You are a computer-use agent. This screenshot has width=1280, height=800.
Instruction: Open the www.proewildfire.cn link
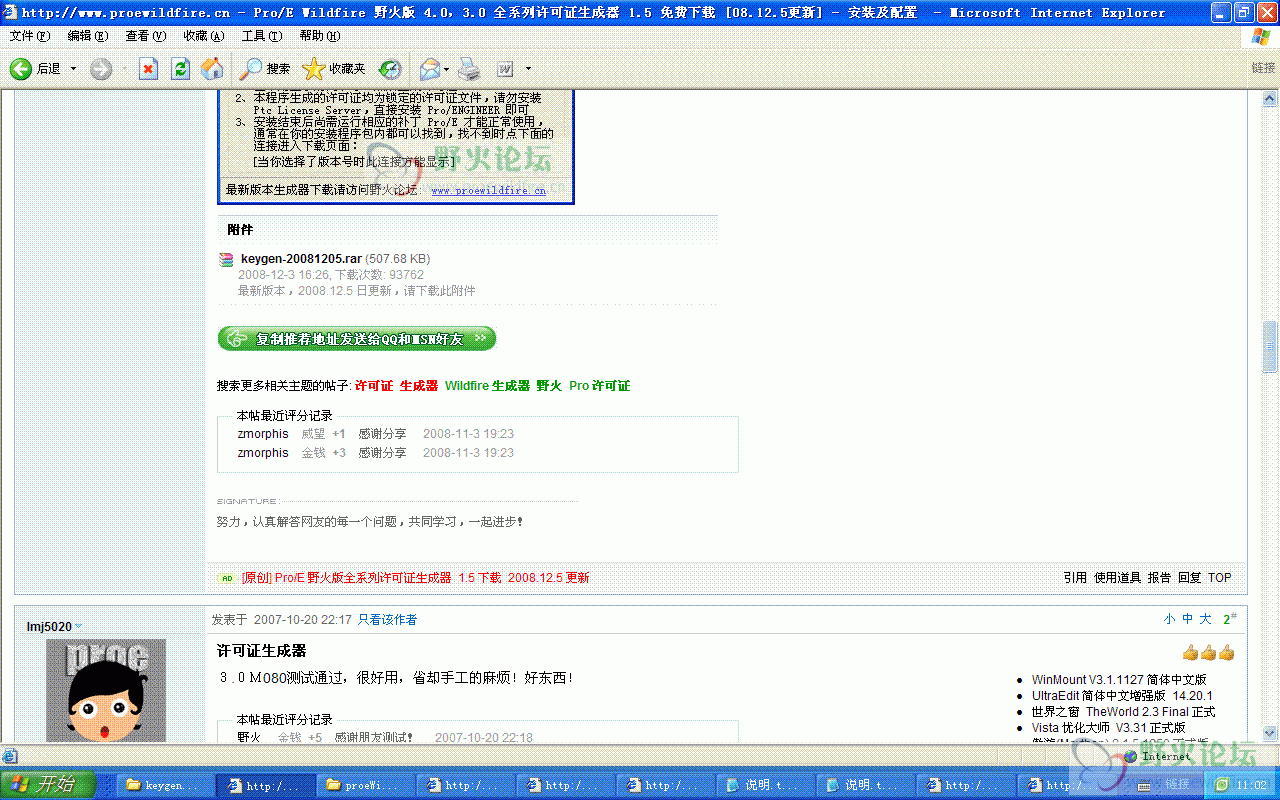[489, 190]
